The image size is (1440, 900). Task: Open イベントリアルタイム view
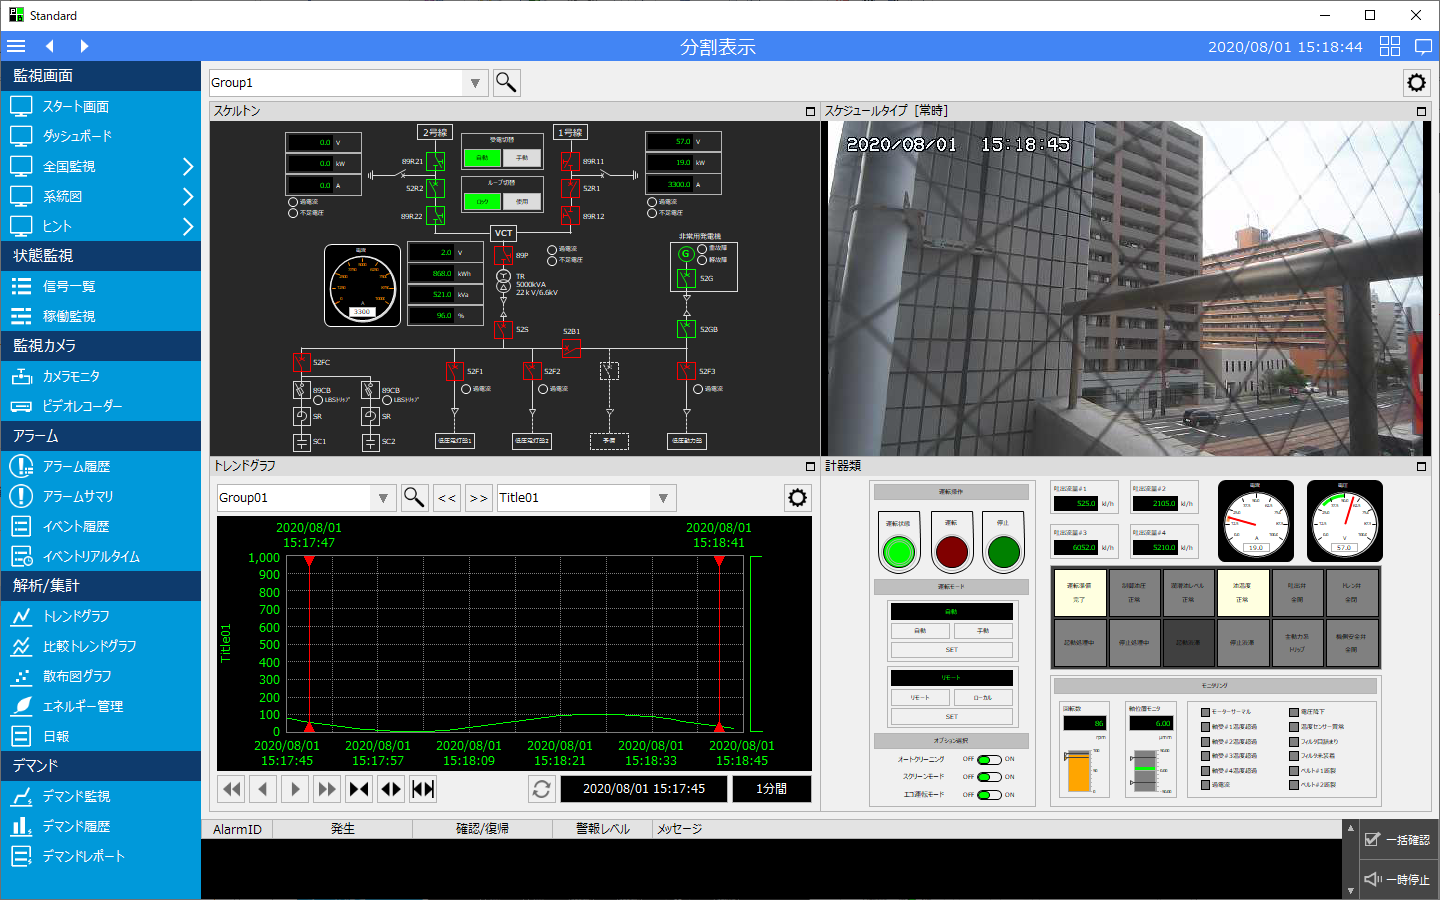100,556
